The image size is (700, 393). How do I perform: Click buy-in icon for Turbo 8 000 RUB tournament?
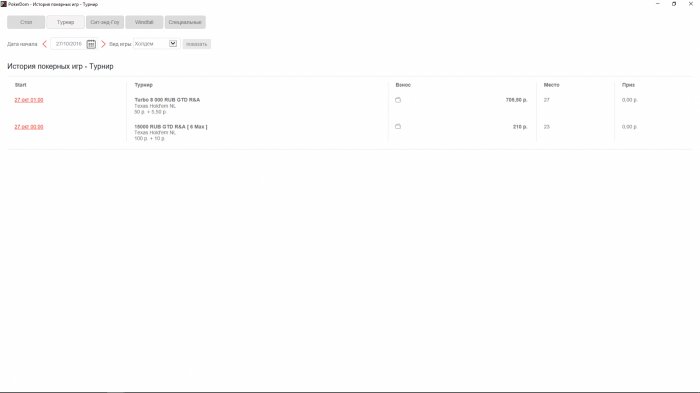(x=398, y=100)
